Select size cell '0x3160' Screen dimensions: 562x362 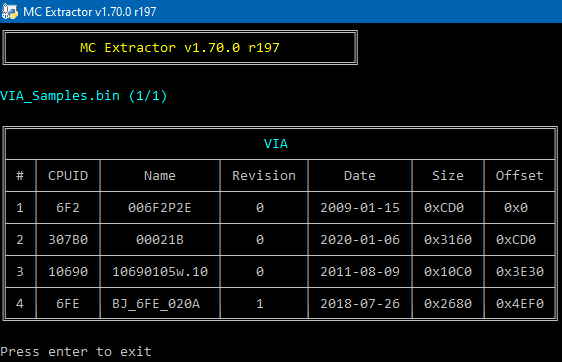tap(448, 239)
